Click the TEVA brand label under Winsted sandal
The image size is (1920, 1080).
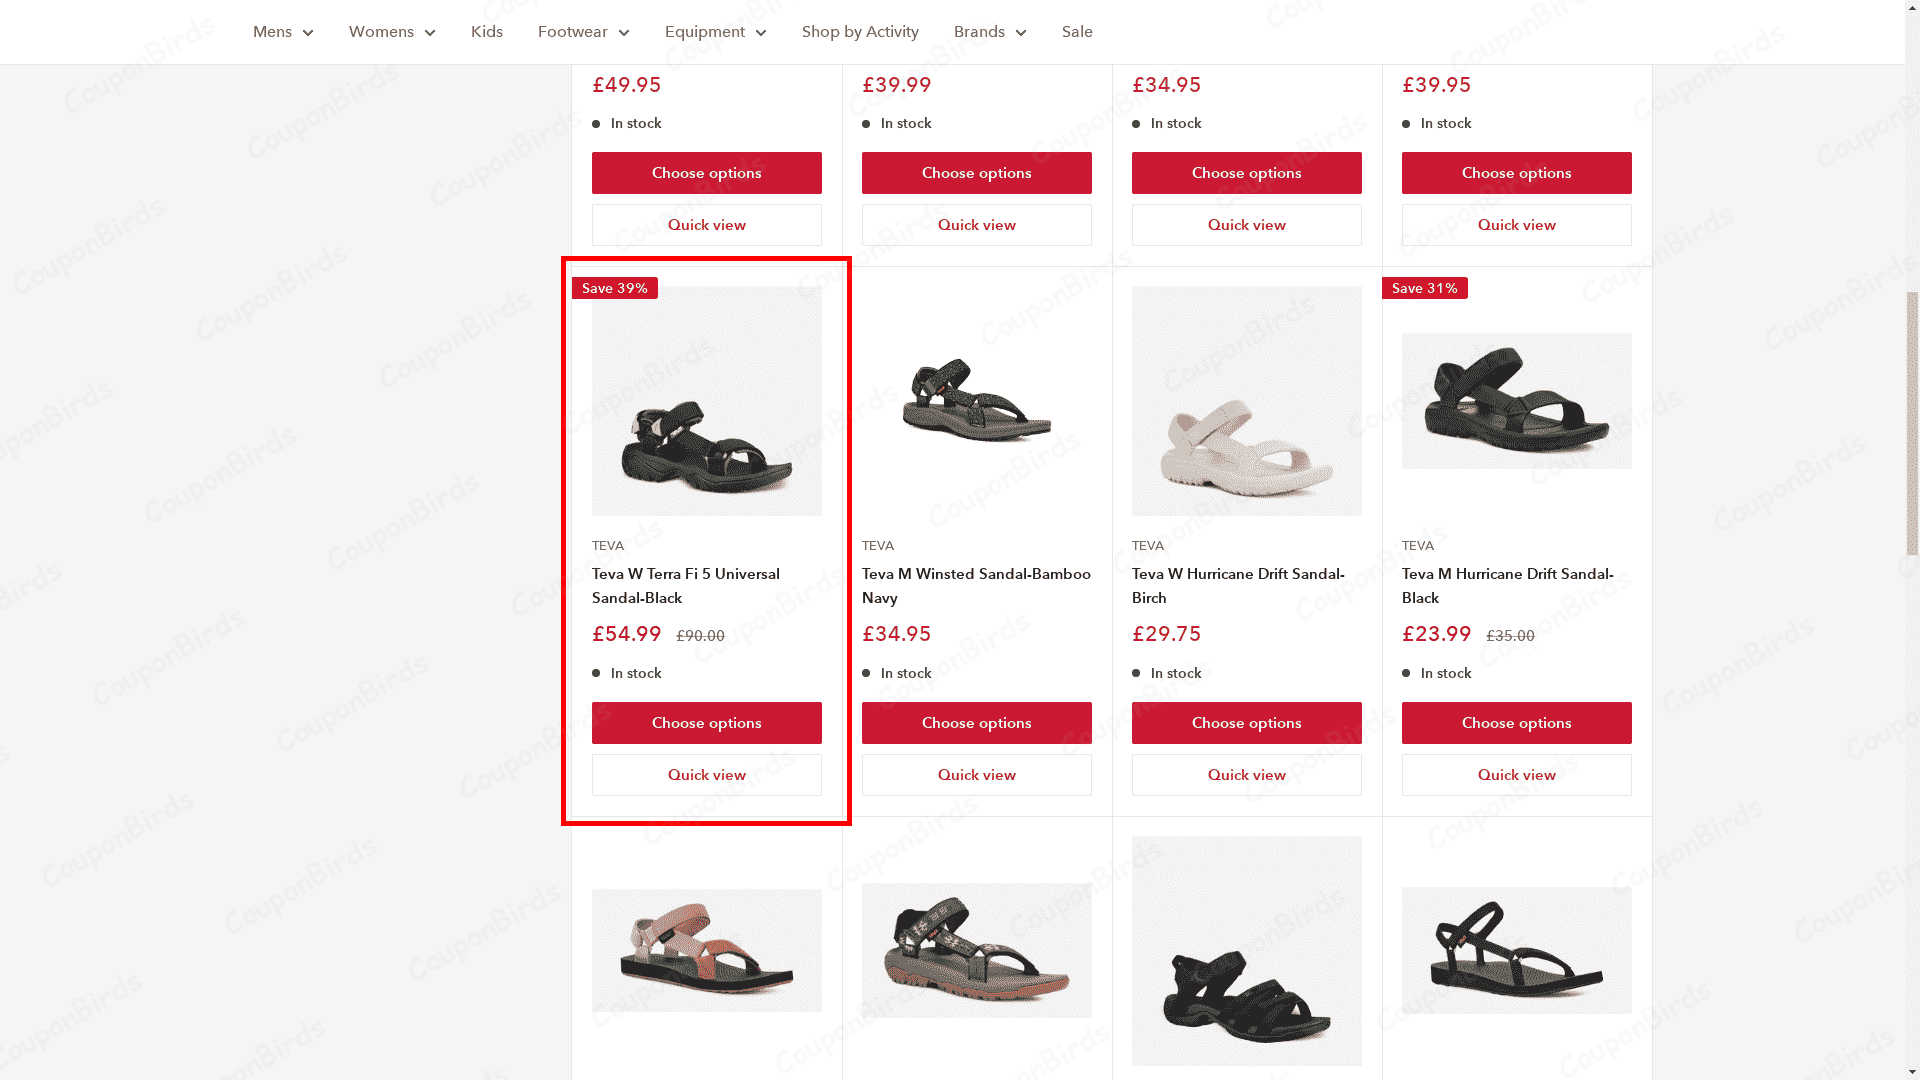click(877, 545)
